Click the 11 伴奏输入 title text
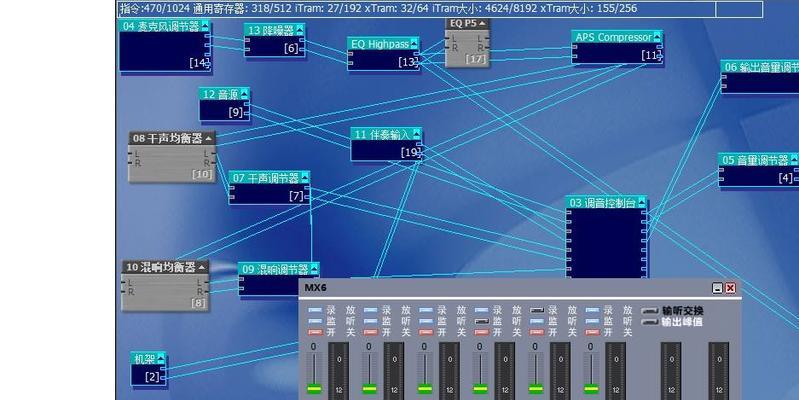The width and height of the screenshot is (799, 400). 382,135
